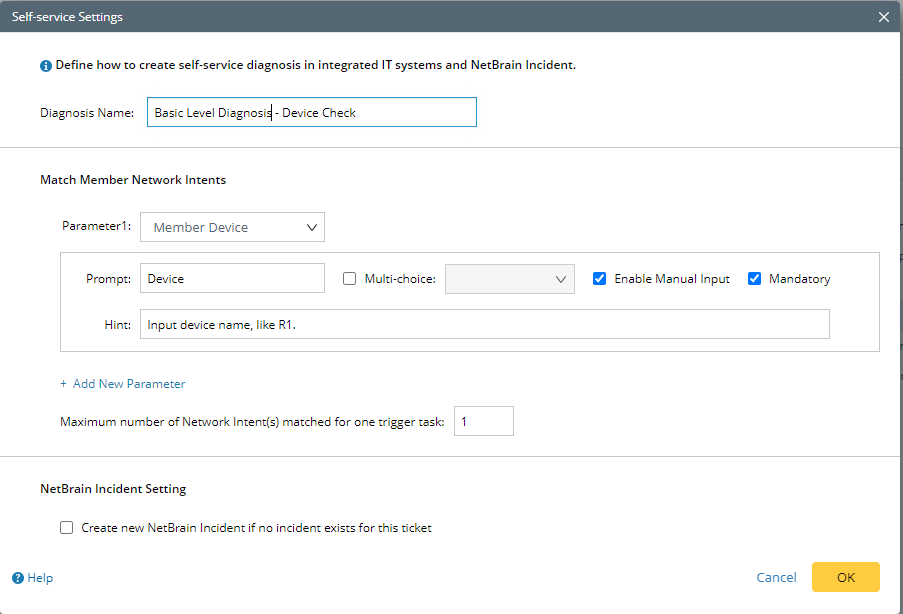This screenshot has height=614, width=903.
Task: Click the NetBrain Incident Setting heading
Action: (x=113, y=488)
